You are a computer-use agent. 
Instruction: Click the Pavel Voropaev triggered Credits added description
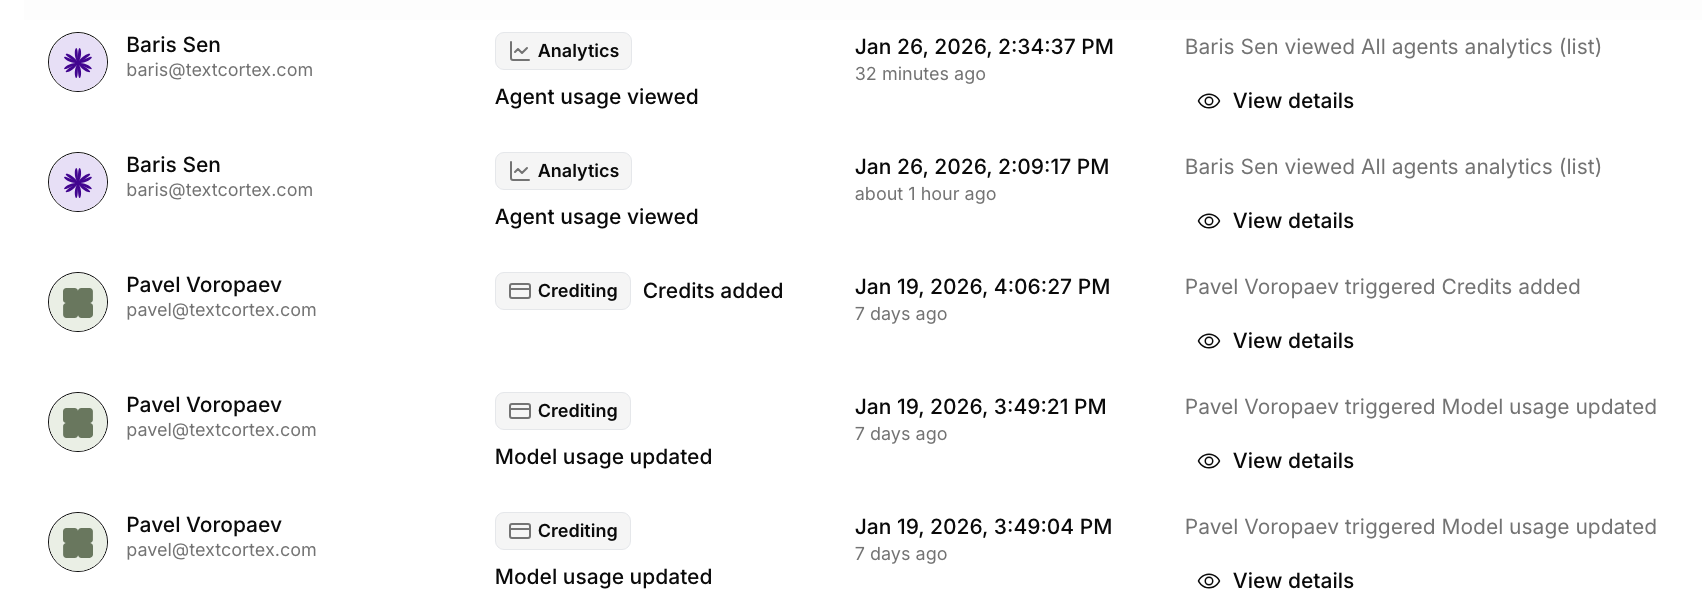point(1382,287)
